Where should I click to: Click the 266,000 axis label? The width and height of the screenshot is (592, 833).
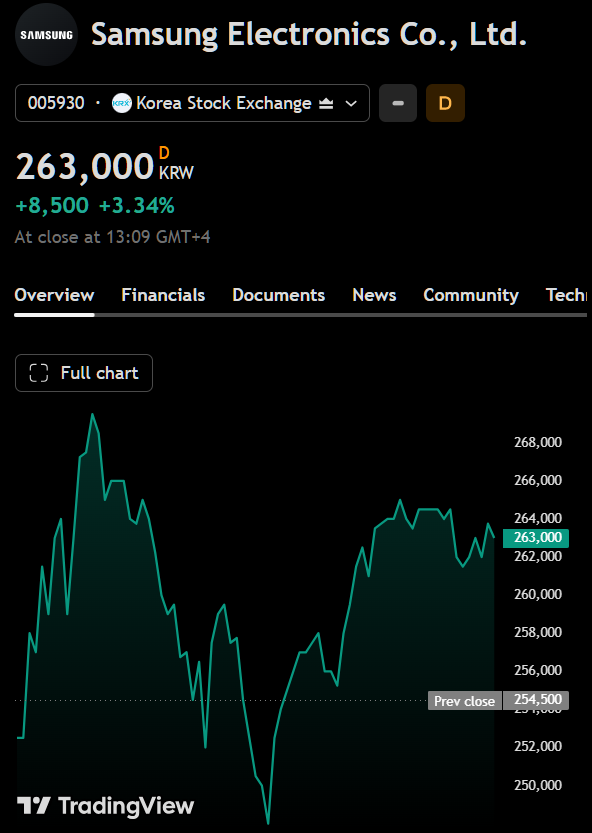(538, 480)
